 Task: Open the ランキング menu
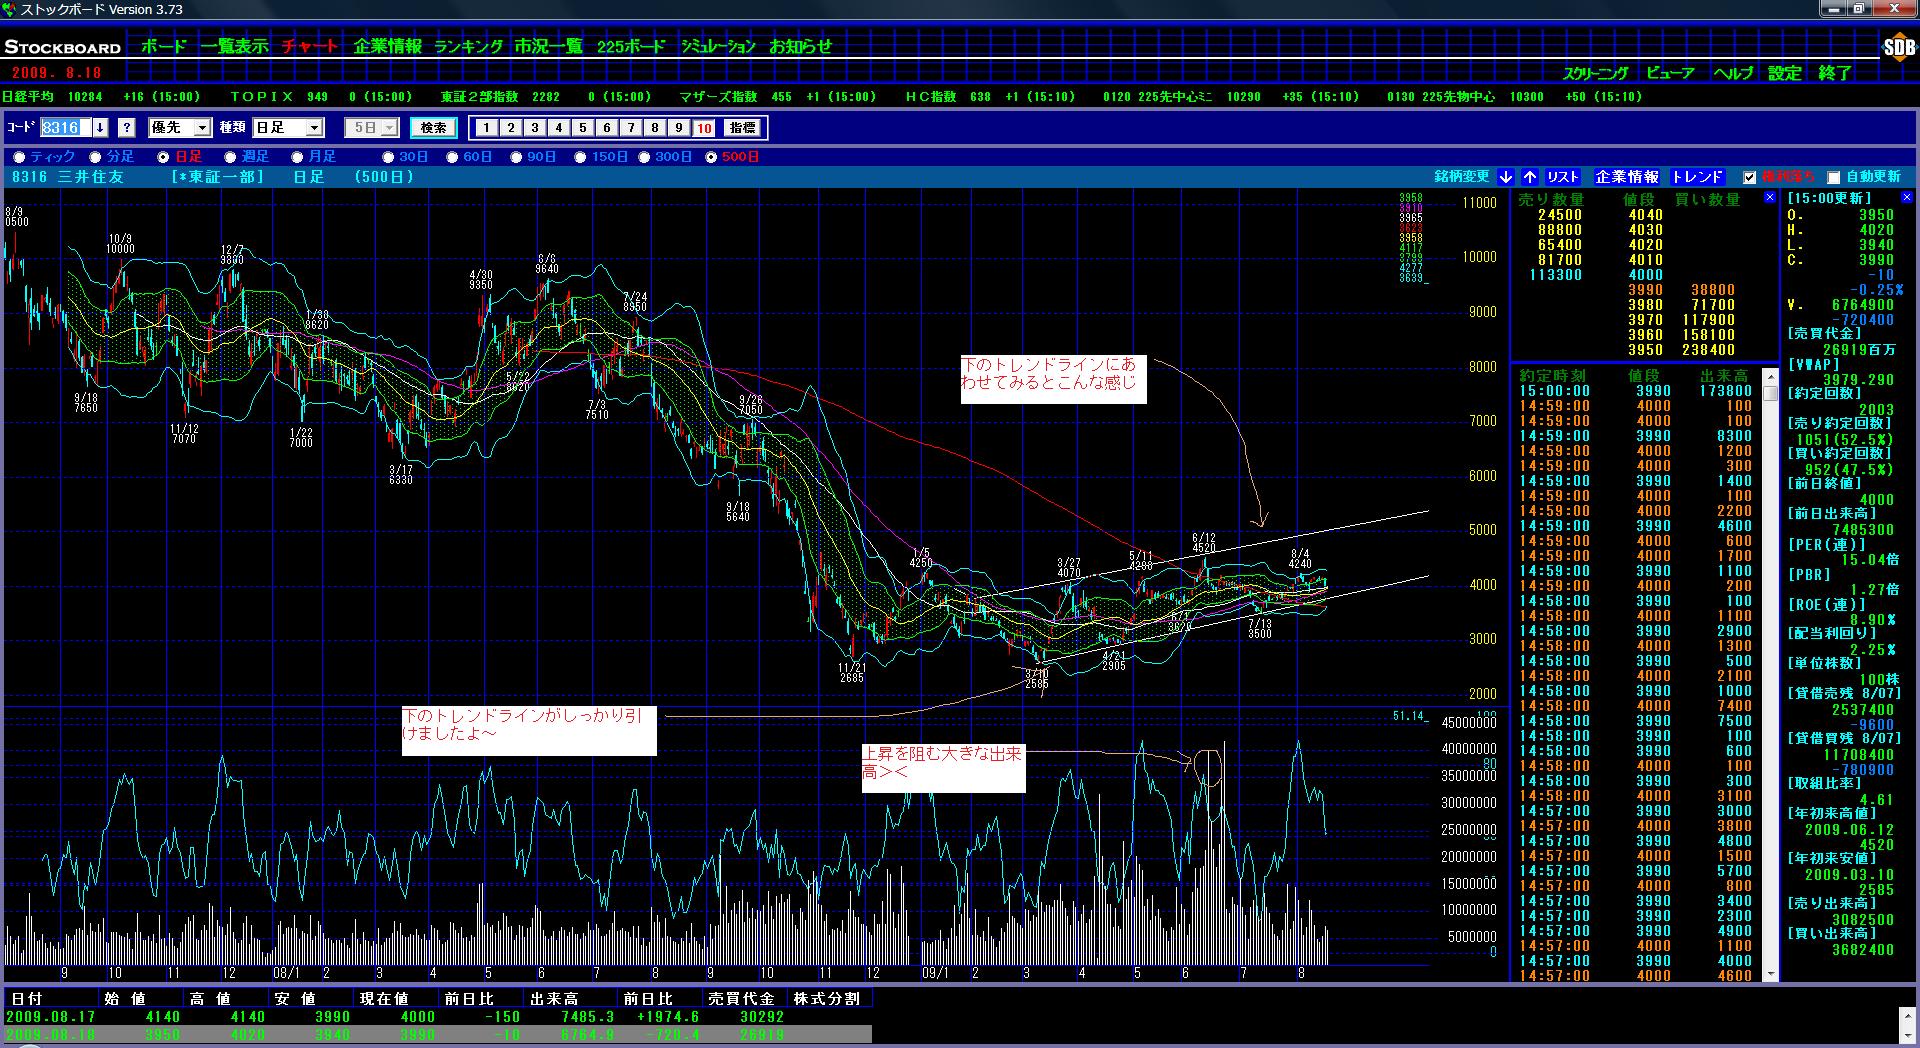[468, 46]
